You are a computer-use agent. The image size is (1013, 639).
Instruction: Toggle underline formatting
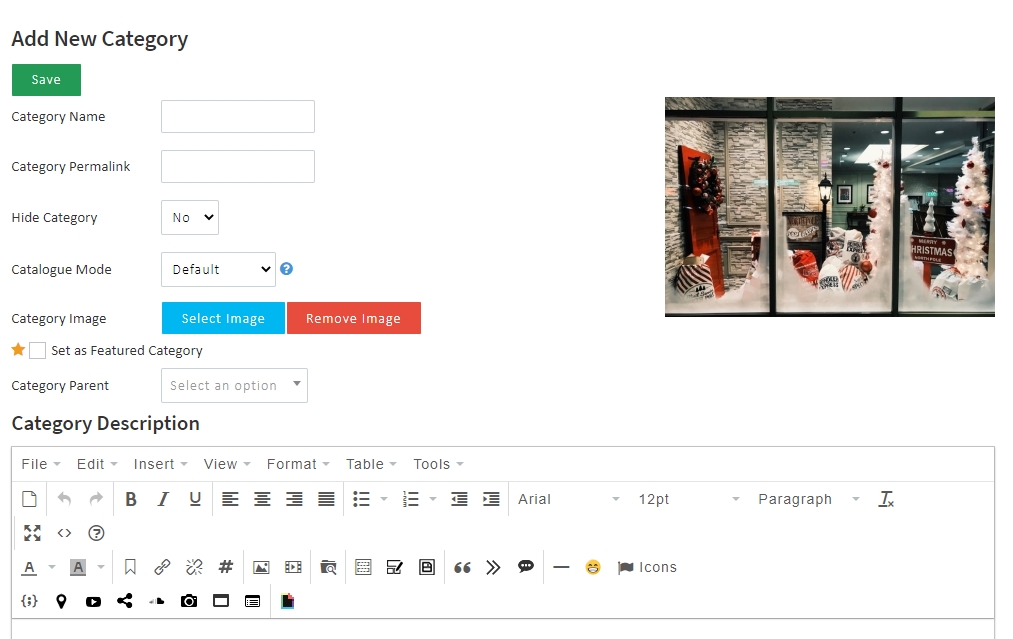tap(195, 499)
